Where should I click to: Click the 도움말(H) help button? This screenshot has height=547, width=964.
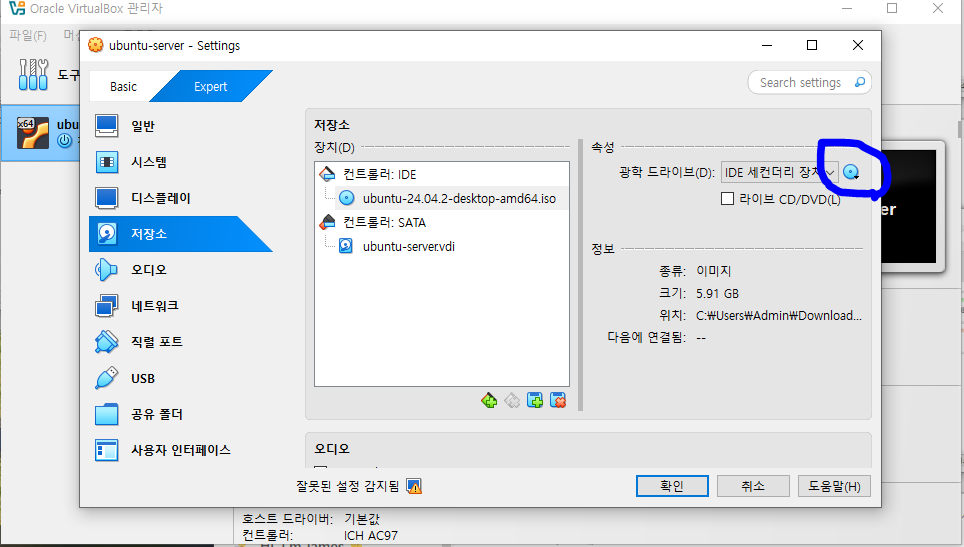pos(834,486)
